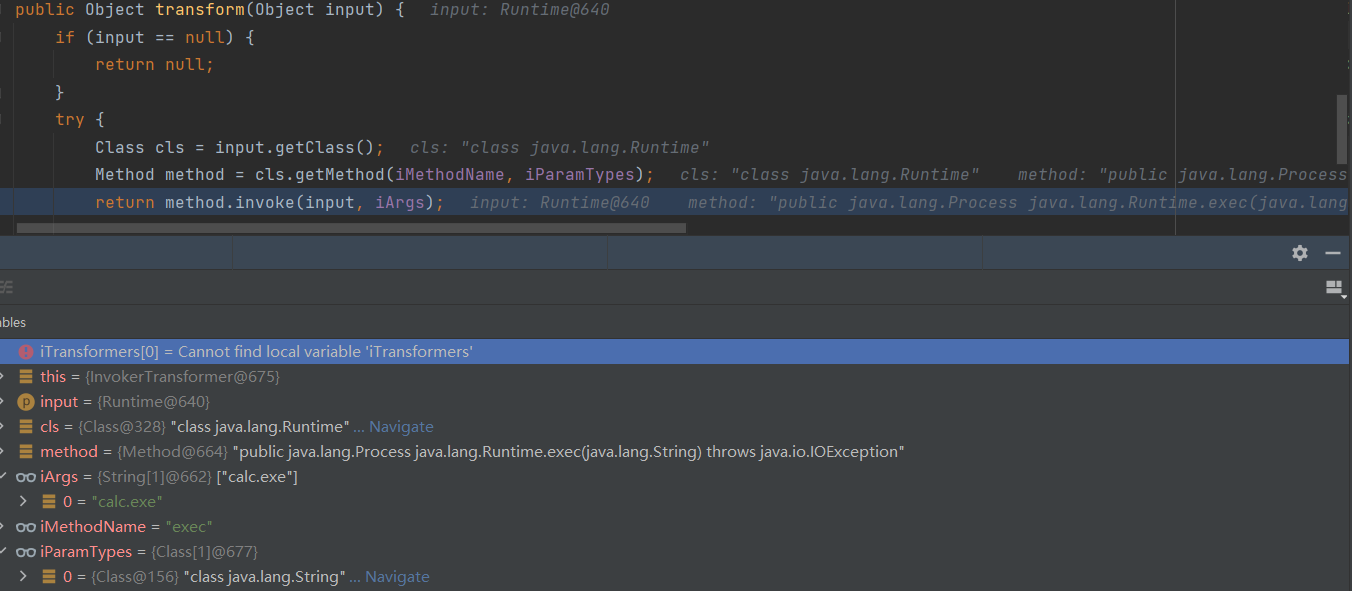Select the Variables panel tab label
Image resolution: width=1352 pixels, height=591 pixels.
12,322
